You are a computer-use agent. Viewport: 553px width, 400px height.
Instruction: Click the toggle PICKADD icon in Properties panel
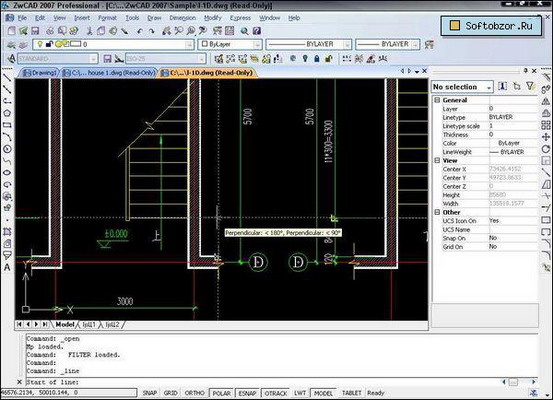(503, 86)
